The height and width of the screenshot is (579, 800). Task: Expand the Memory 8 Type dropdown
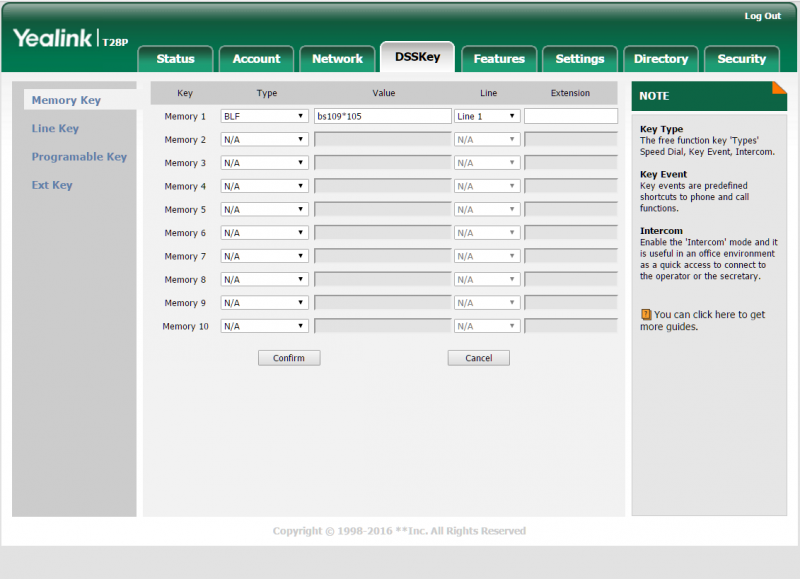264,280
